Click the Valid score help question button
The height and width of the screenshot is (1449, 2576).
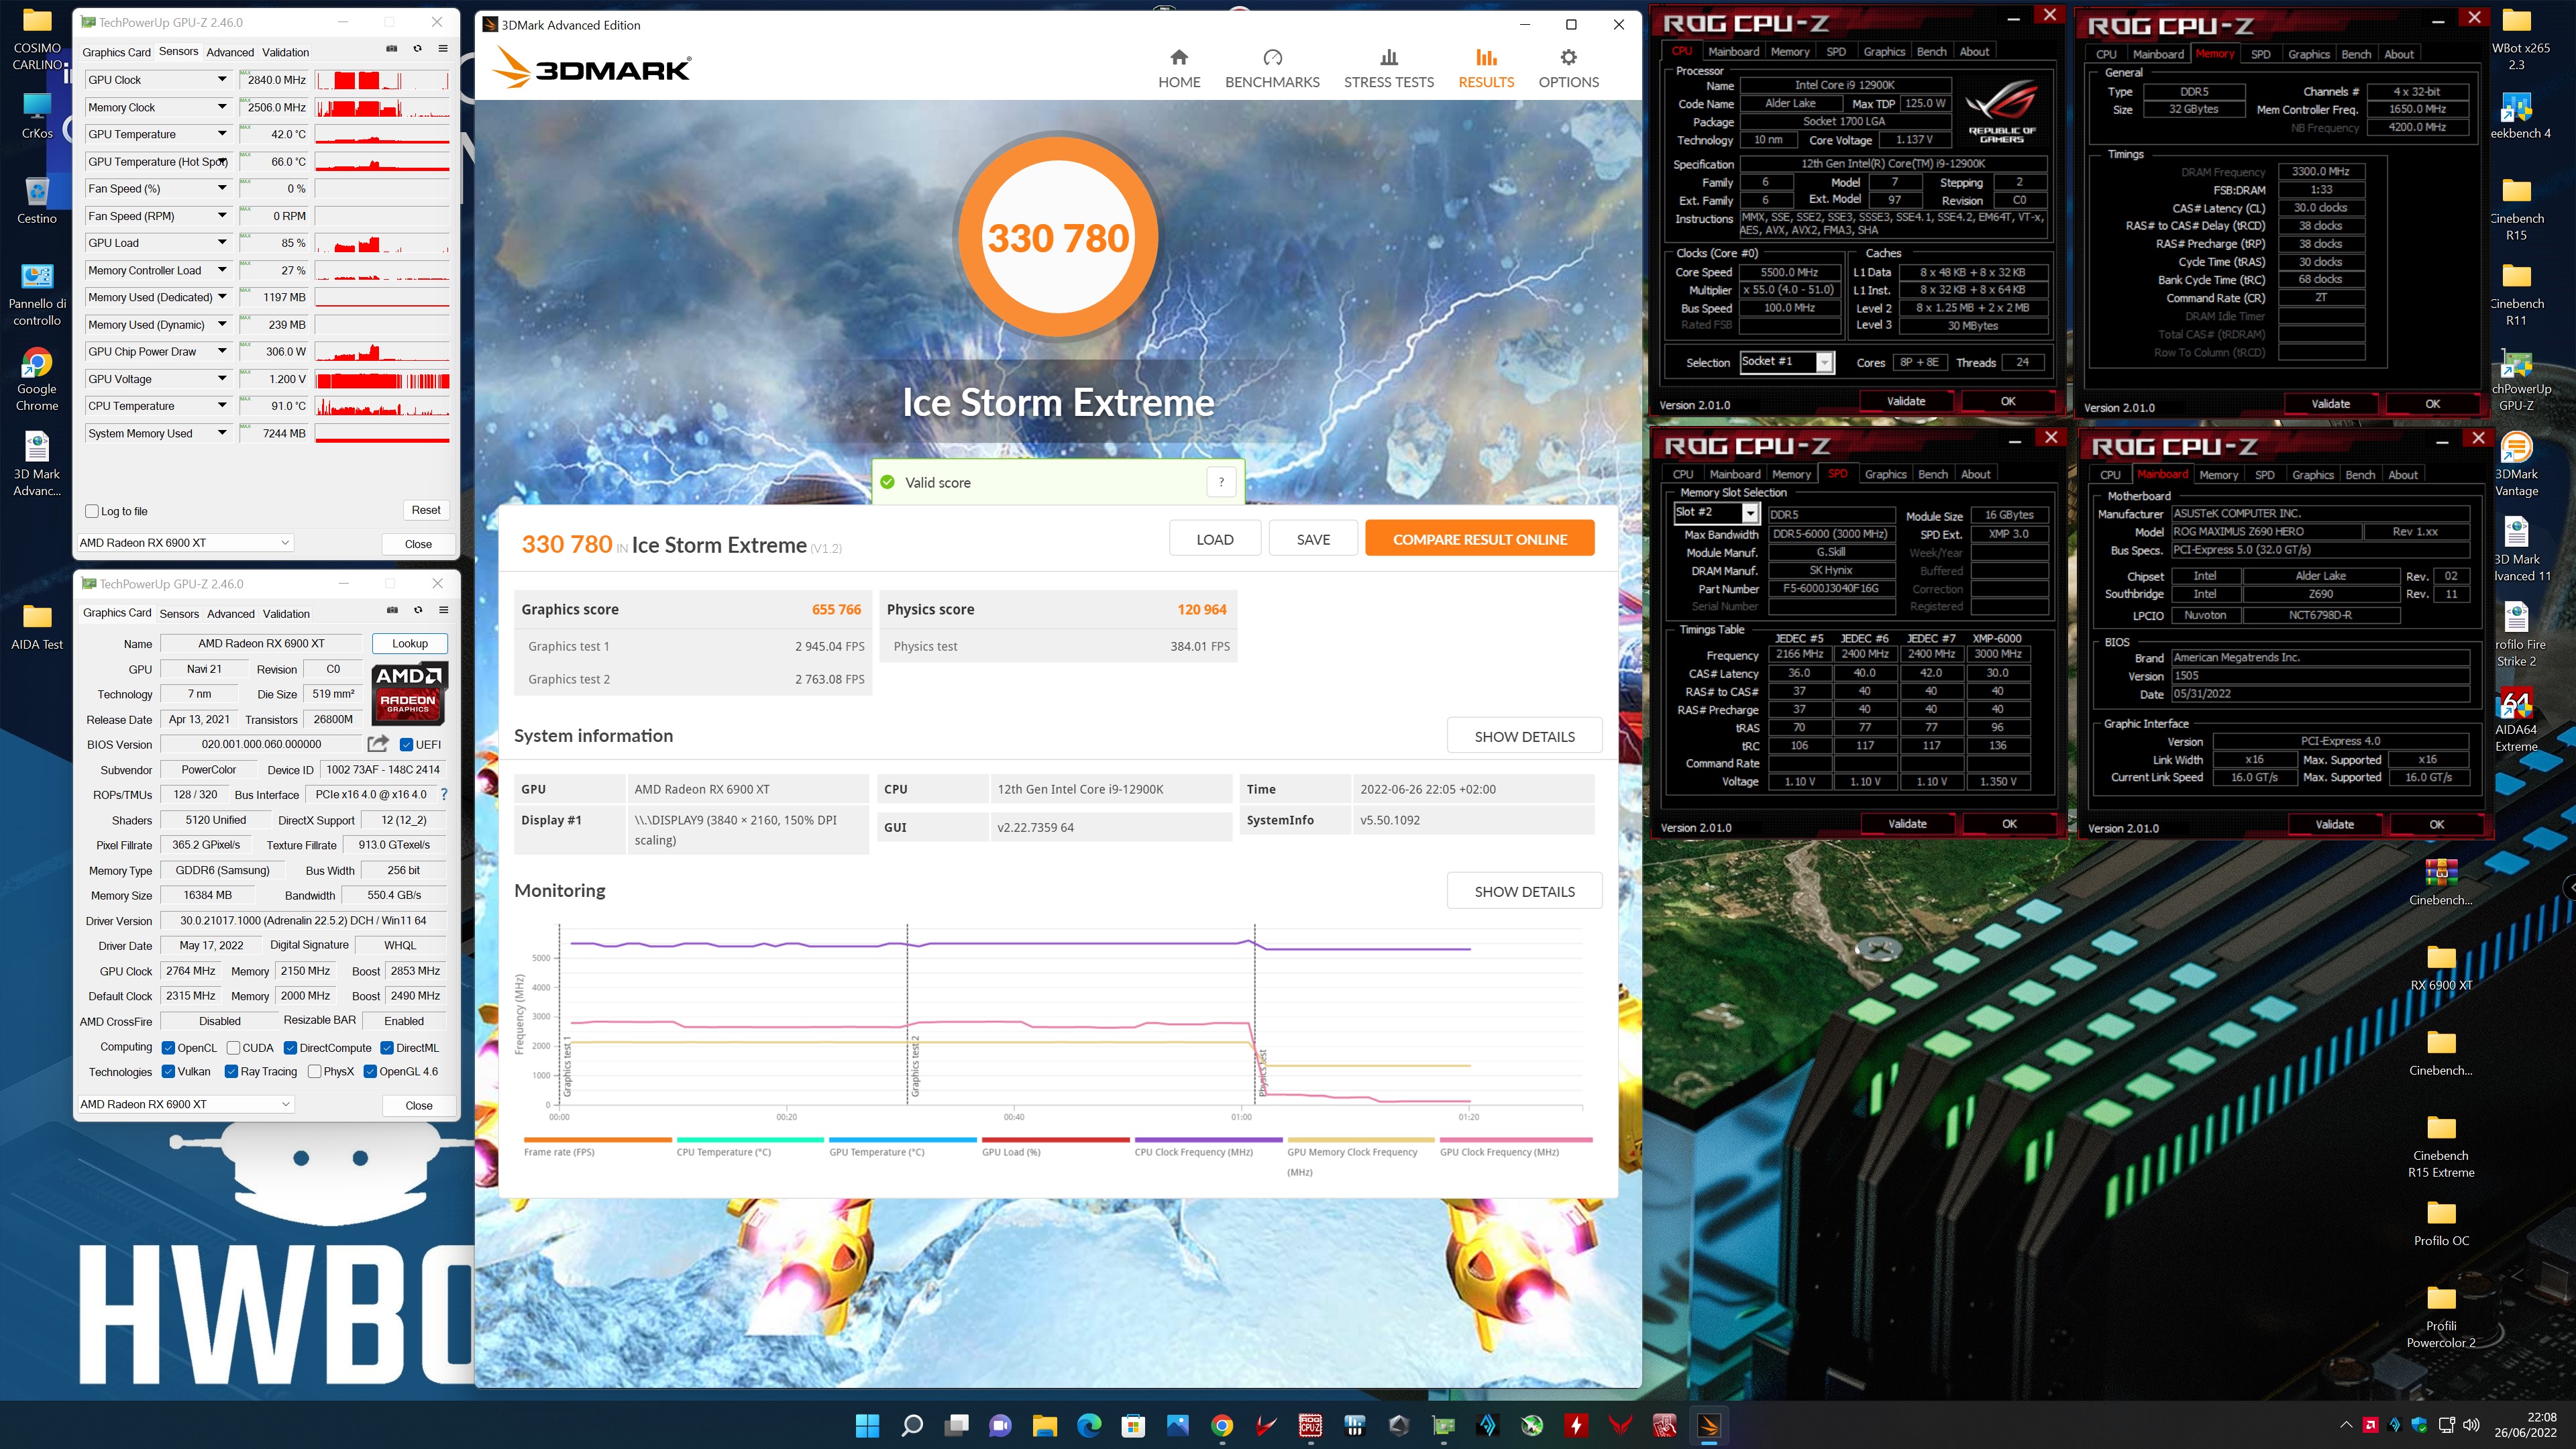click(x=1221, y=482)
